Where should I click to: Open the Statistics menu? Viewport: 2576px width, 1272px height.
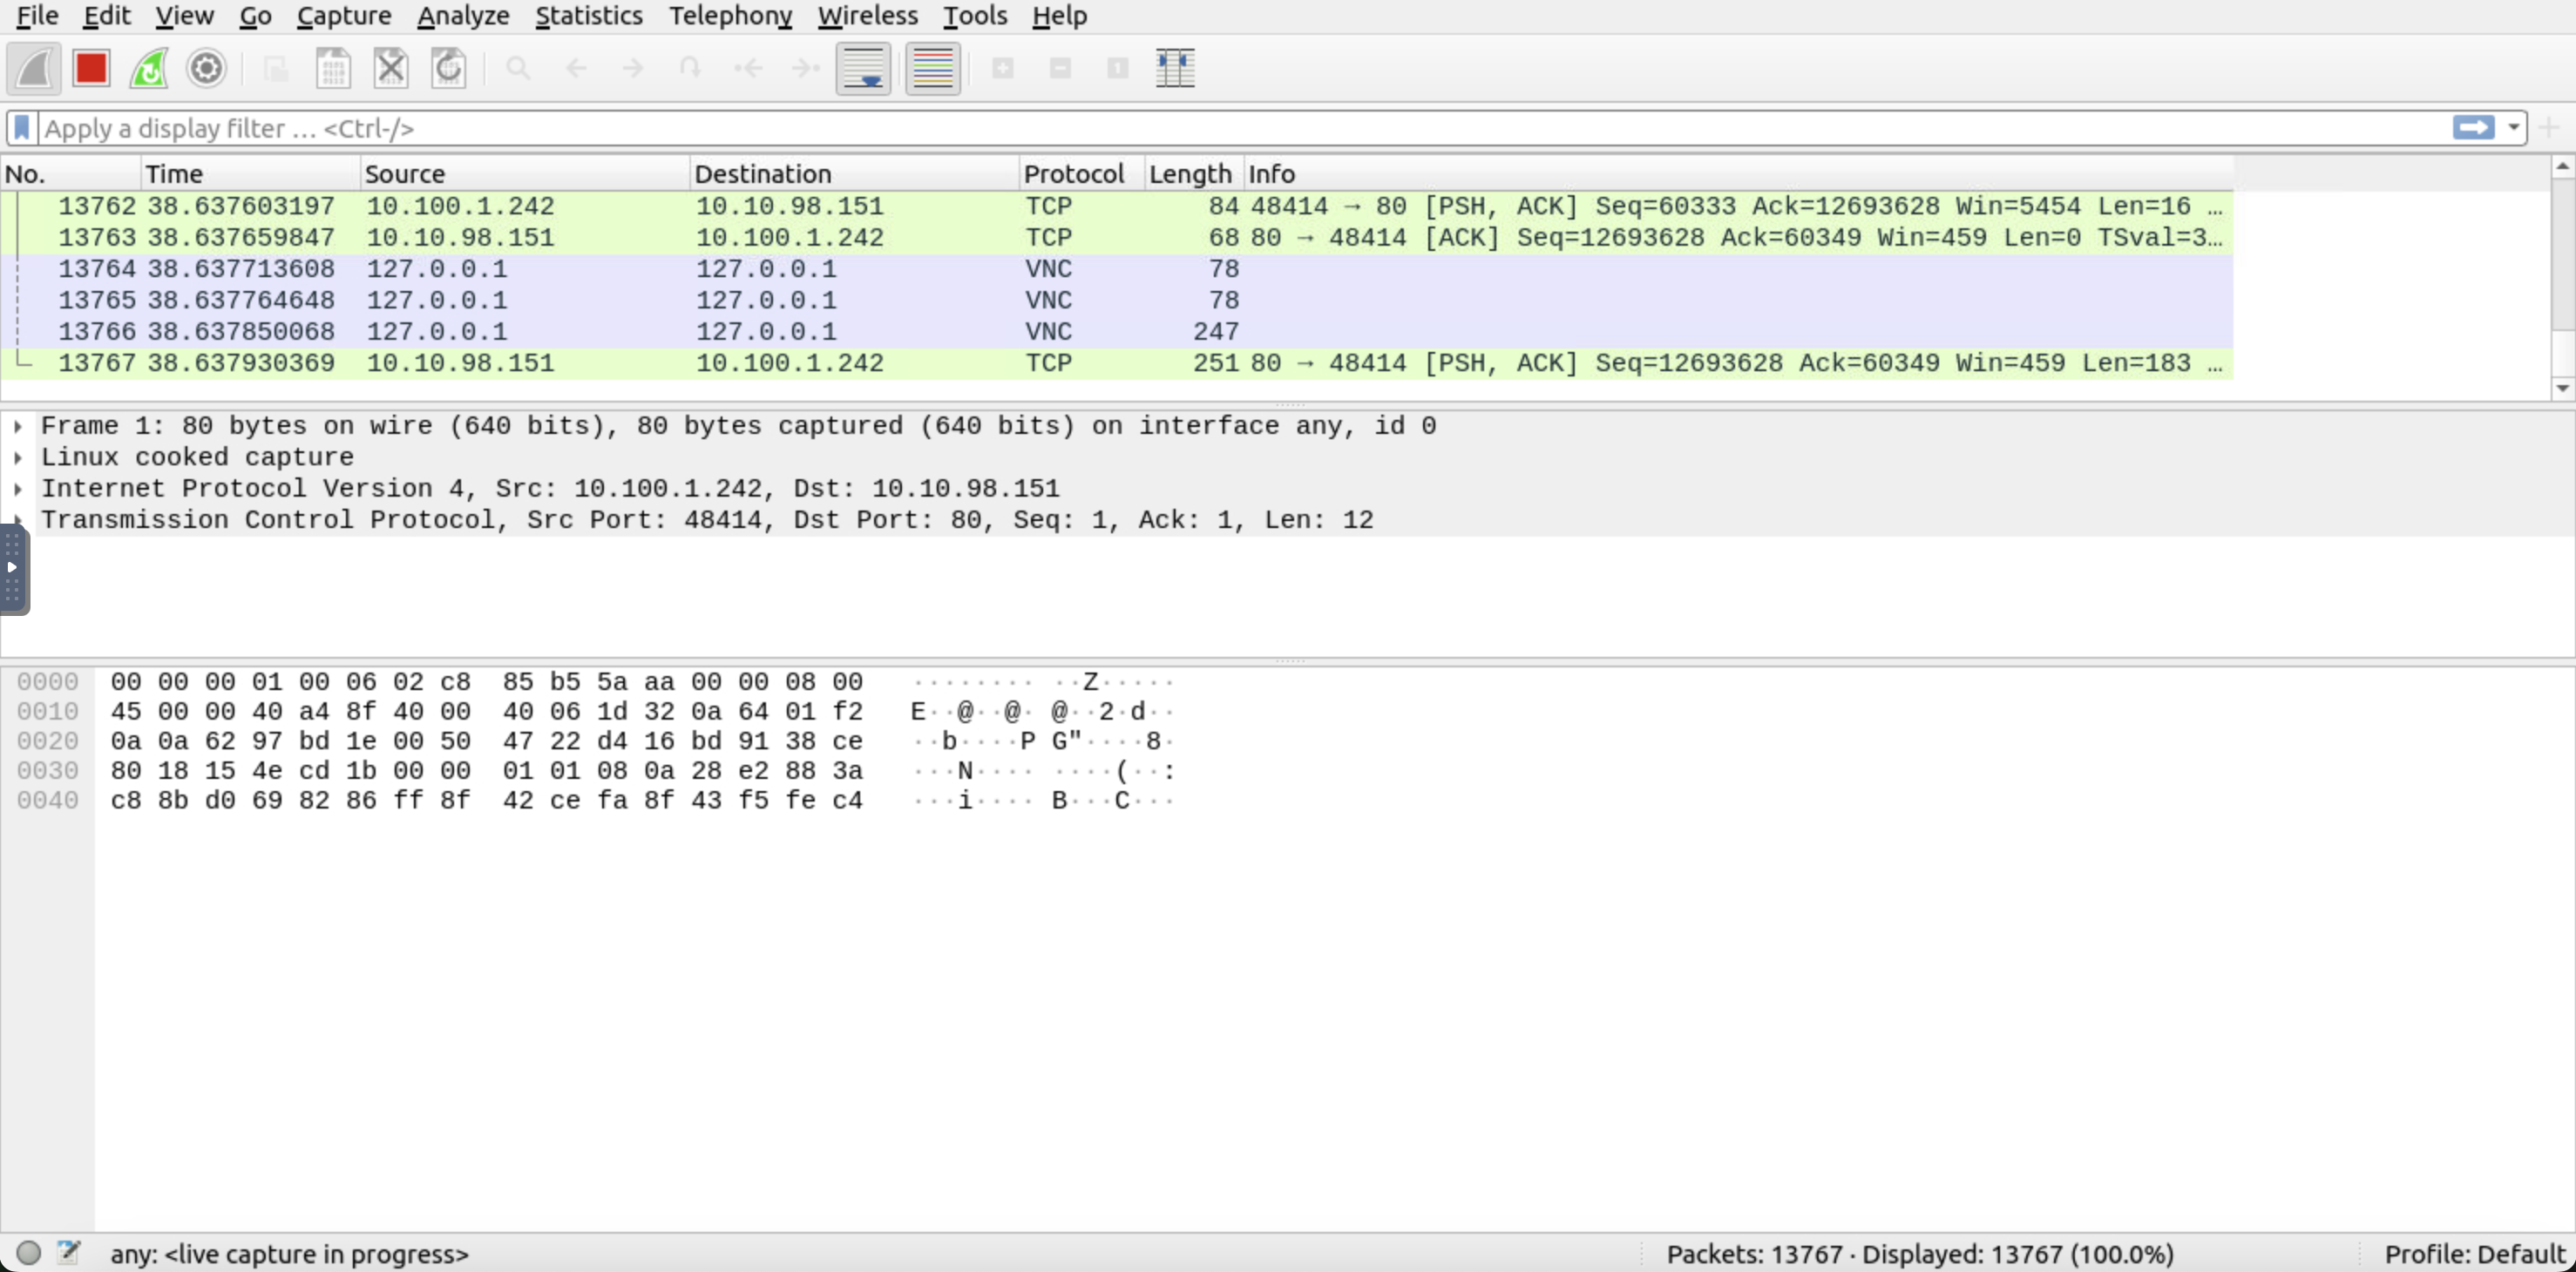coord(589,16)
